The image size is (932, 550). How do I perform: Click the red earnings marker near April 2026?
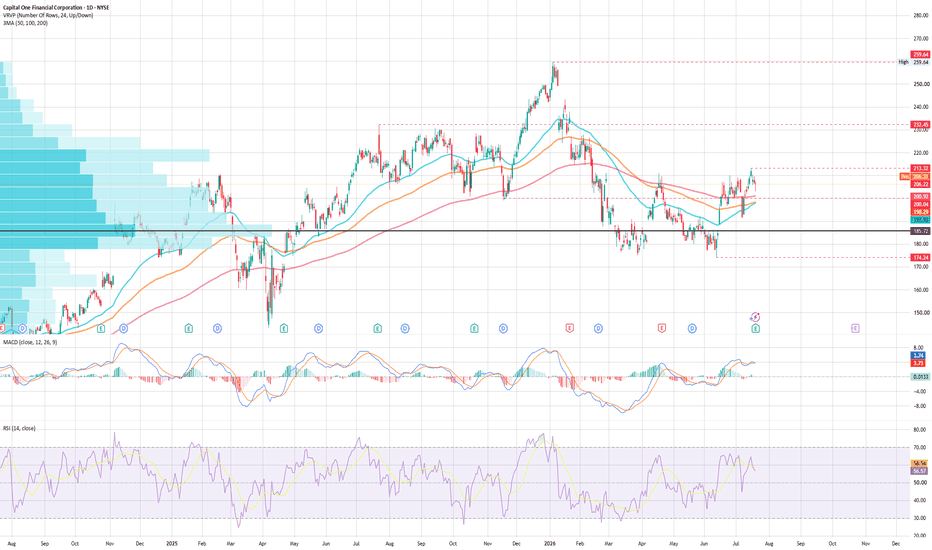(662, 328)
